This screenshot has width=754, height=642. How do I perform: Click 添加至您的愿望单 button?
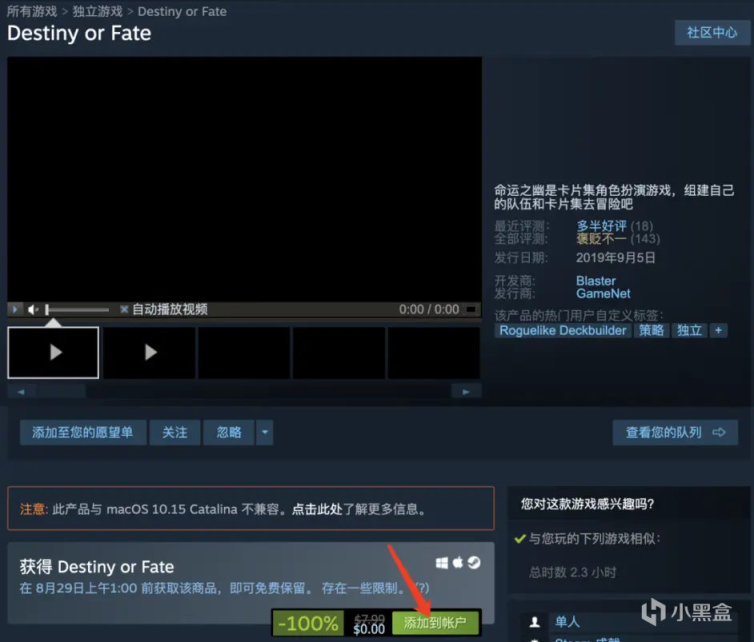pyautogui.click(x=83, y=432)
